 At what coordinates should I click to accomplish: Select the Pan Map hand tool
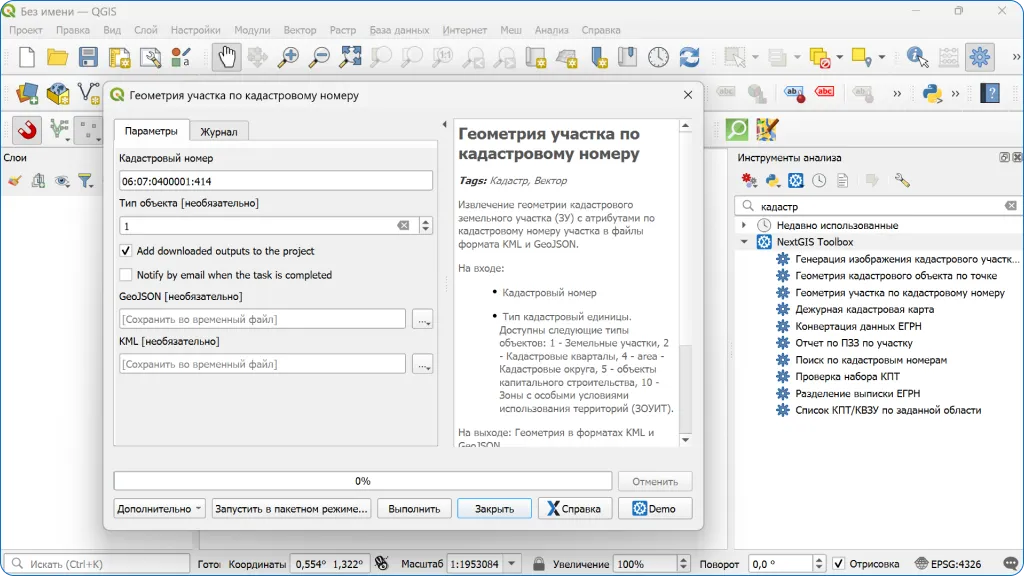click(x=227, y=57)
